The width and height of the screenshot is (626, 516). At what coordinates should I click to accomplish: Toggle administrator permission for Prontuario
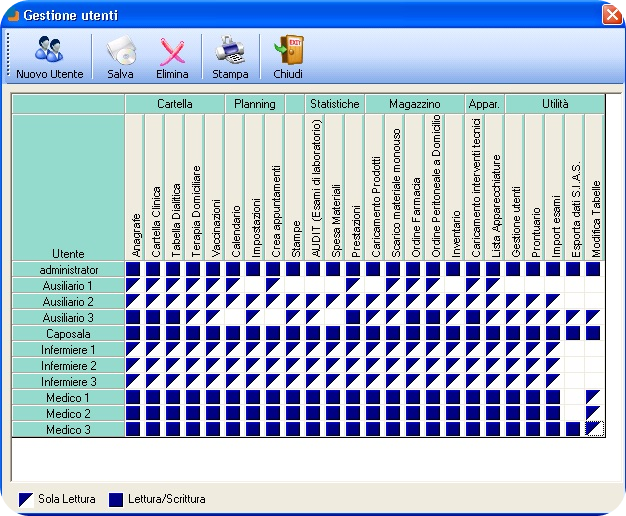coord(533,269)
